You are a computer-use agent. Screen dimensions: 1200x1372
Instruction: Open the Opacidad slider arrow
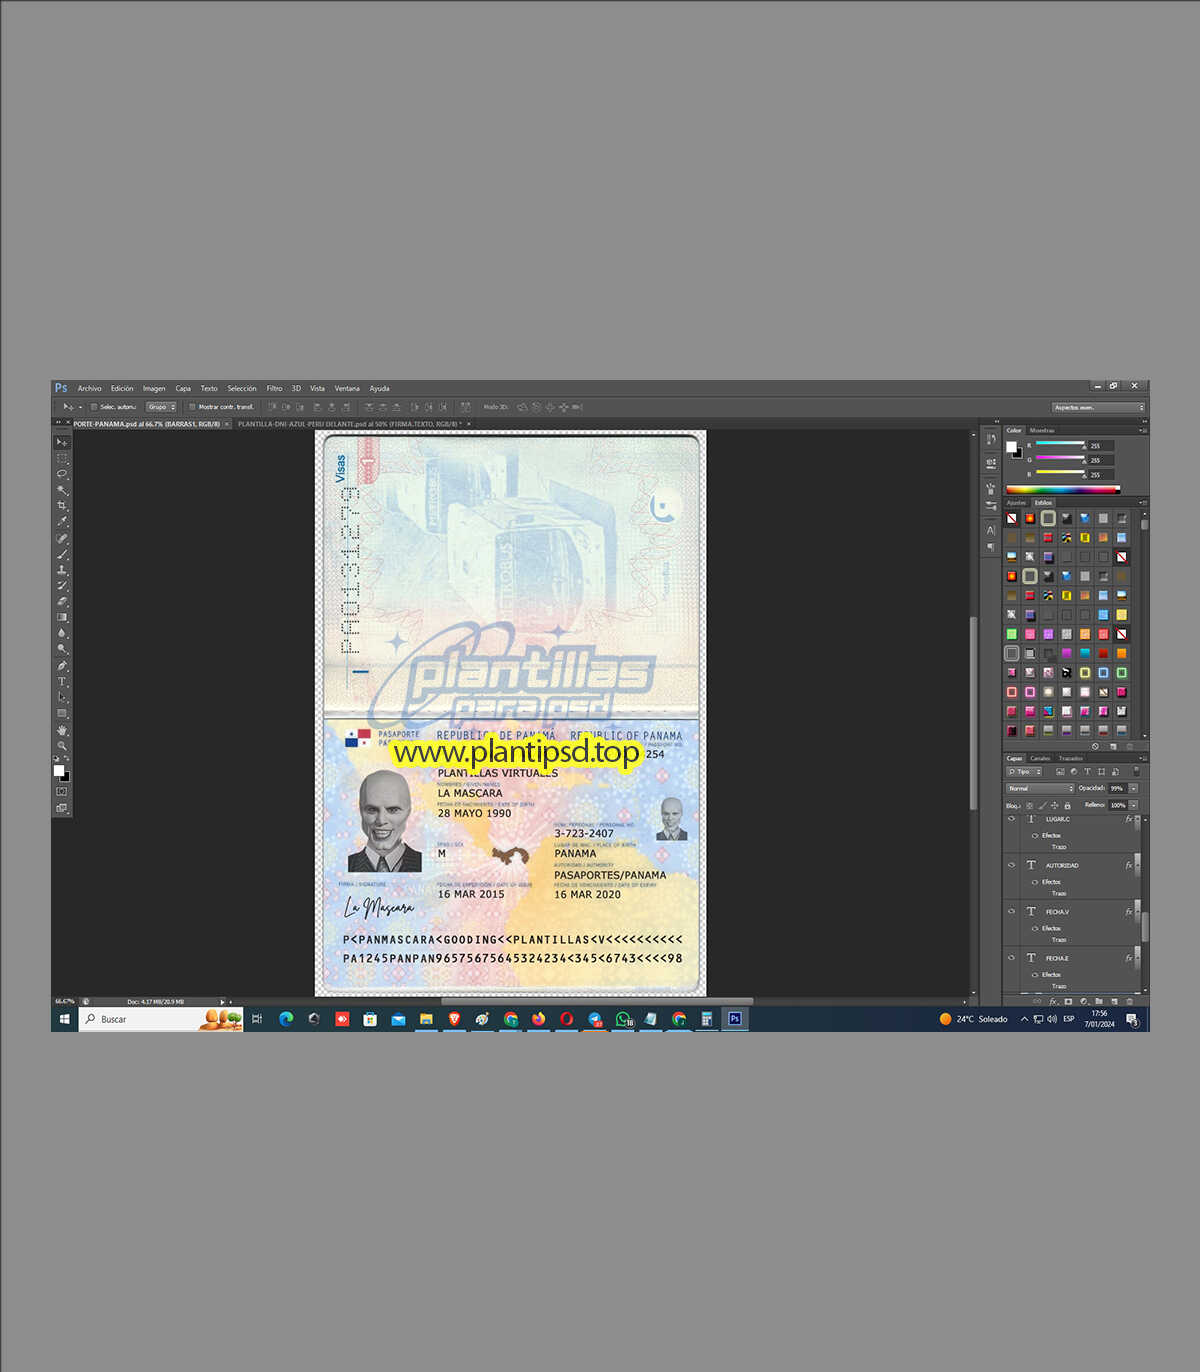(1133, 788)
